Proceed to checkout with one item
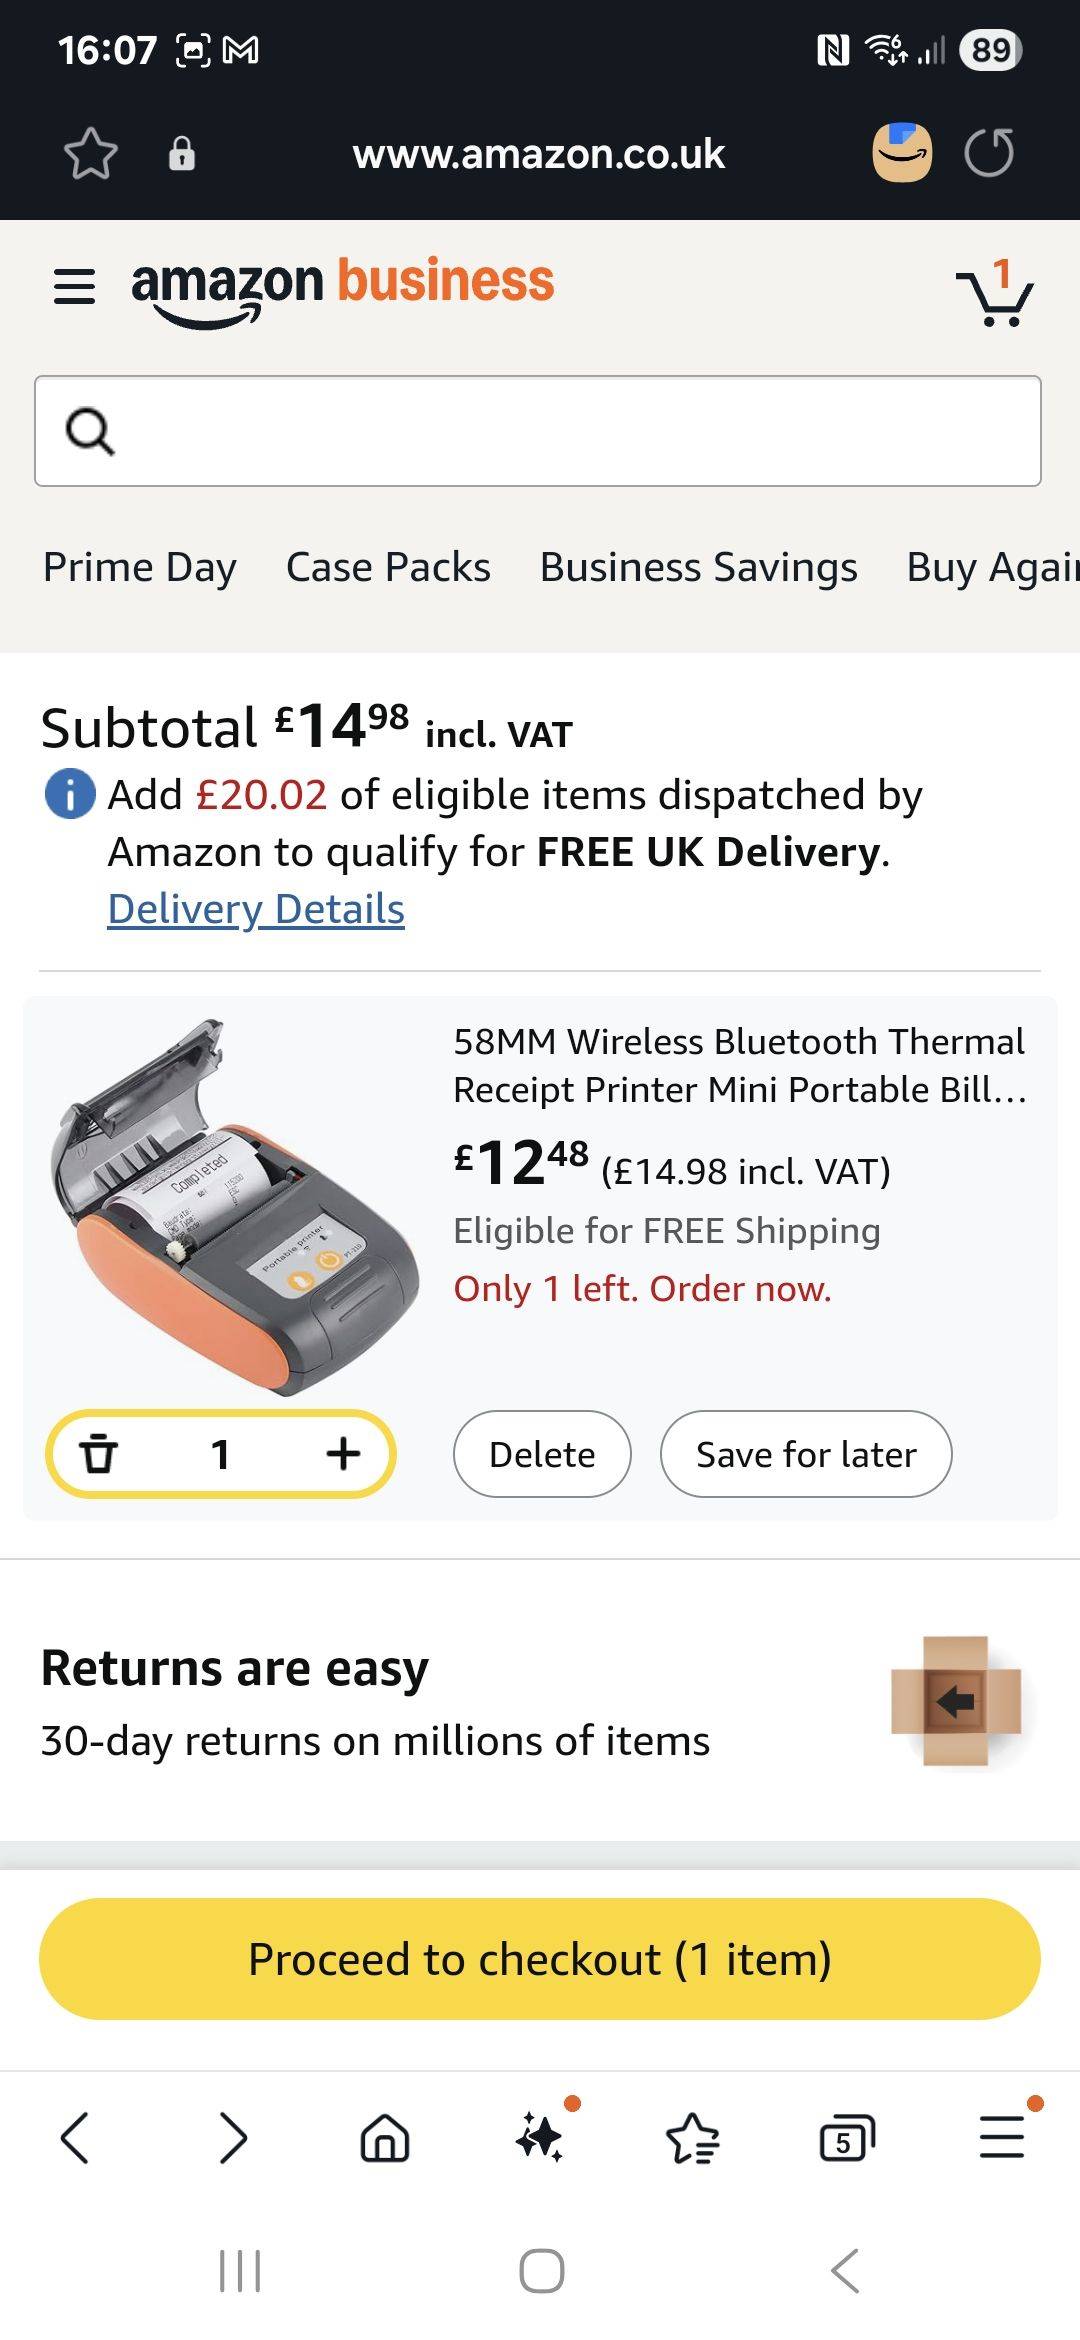Viewport: 1080px width, 2340px height. [540, 1959]
